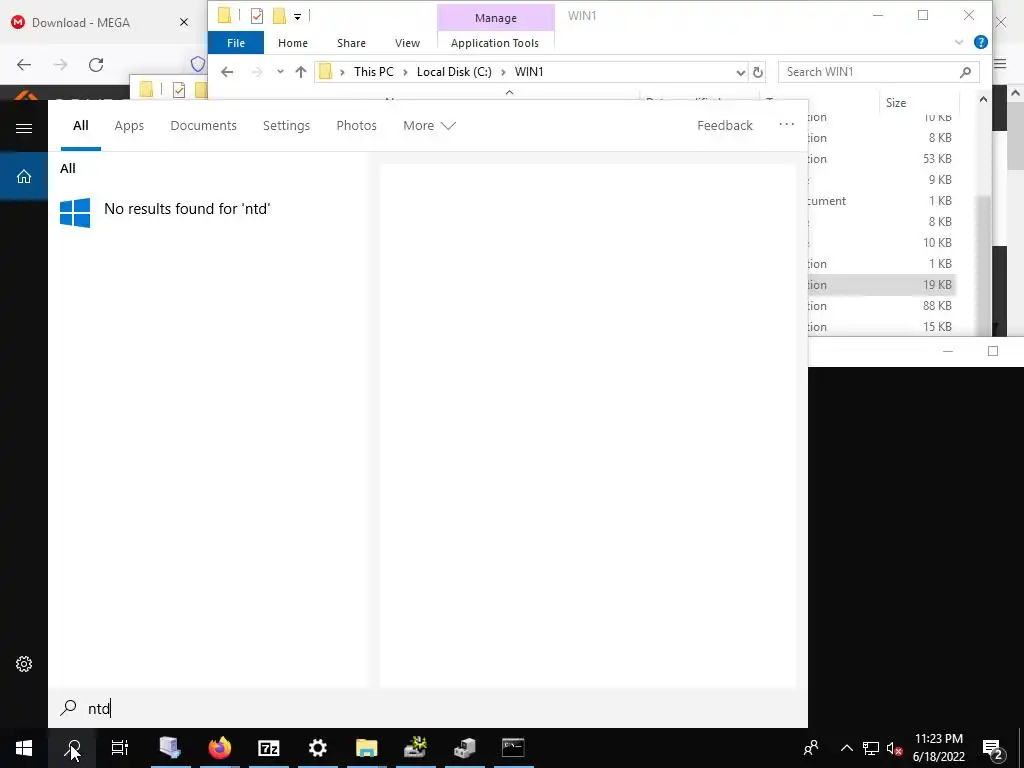Screen dimensions: 1024x768
Task: Click the Properties quick access toolbar icon
Action: coord(257,16)
